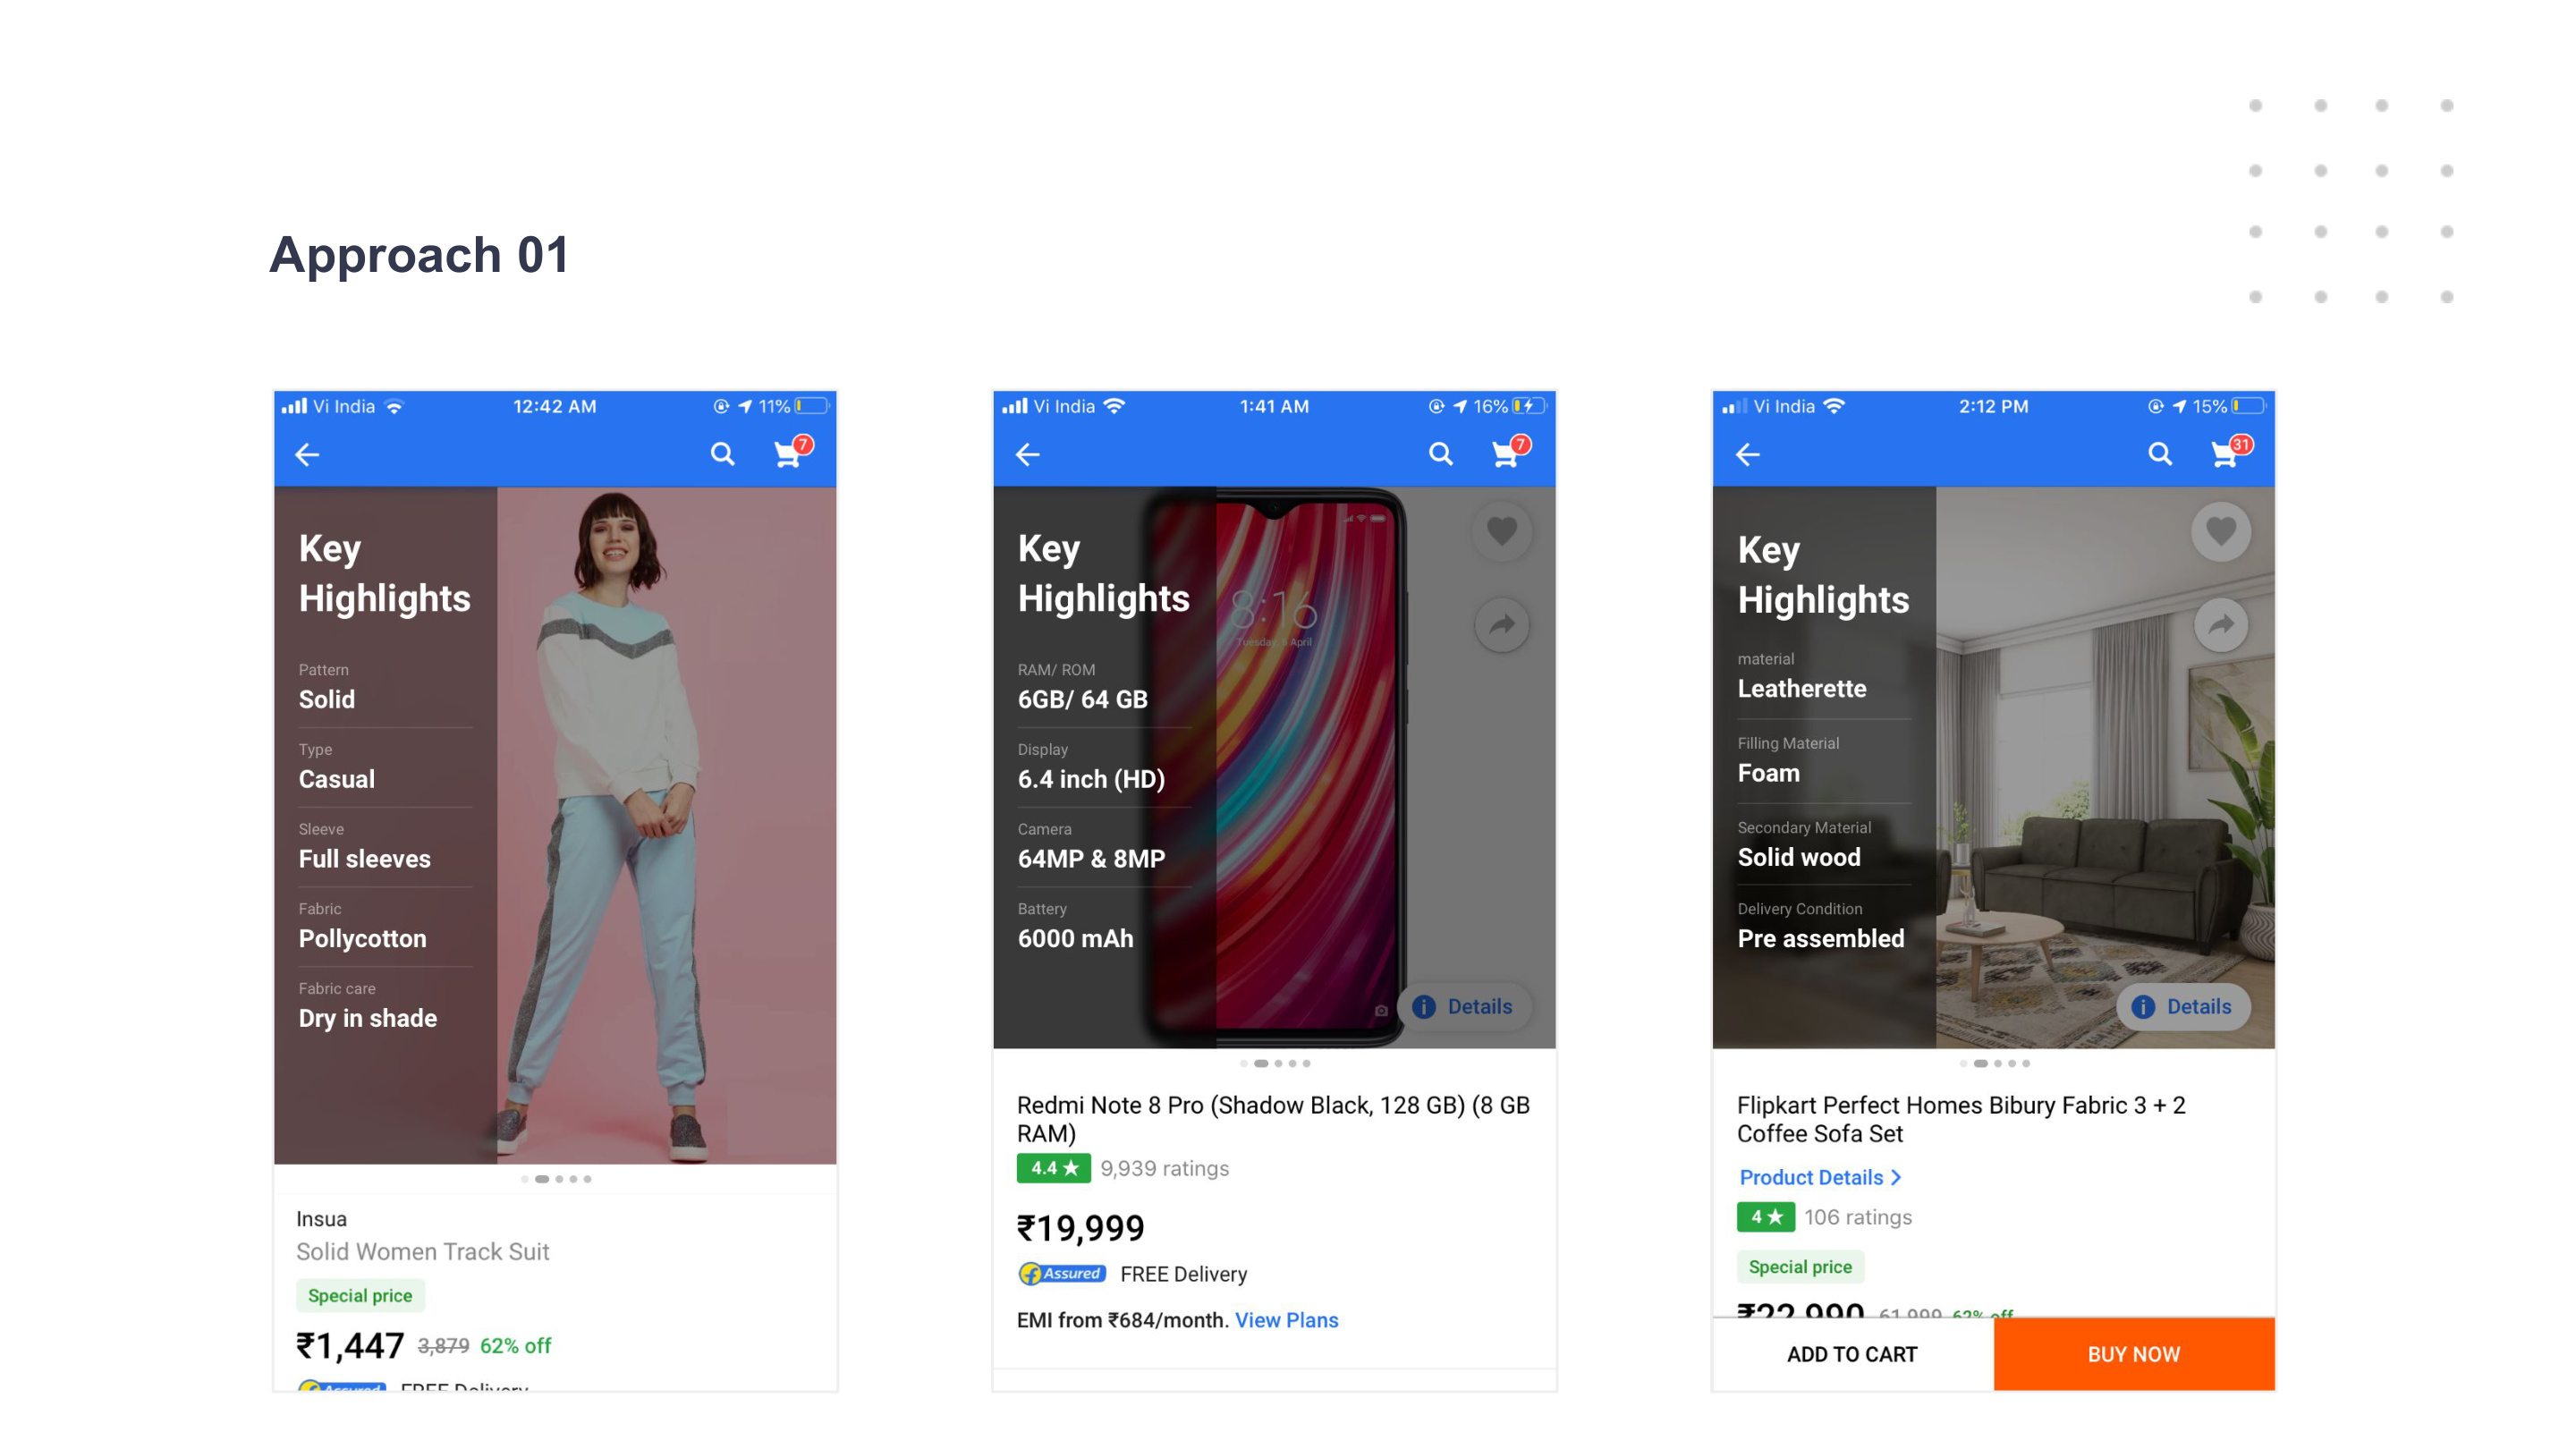This screenshot has width=2576, height=1449.
Task: Click the Assured badge under the Redmi price
Action: [x=1062, y=1274]
